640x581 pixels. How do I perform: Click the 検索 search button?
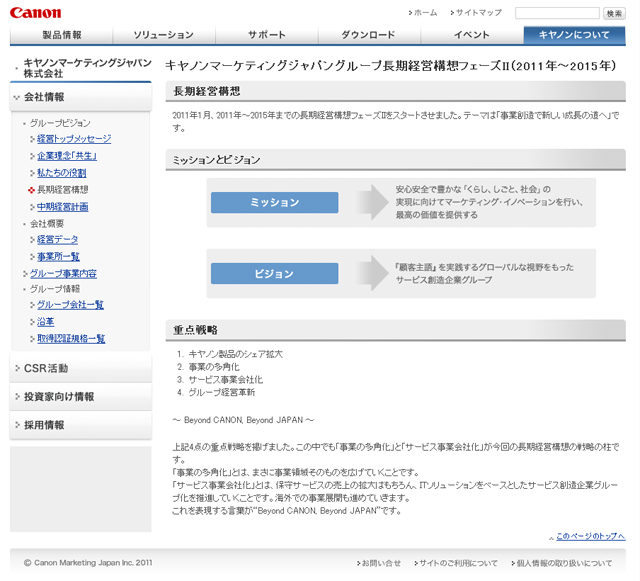pyautogui.click(x=614, y=13)
